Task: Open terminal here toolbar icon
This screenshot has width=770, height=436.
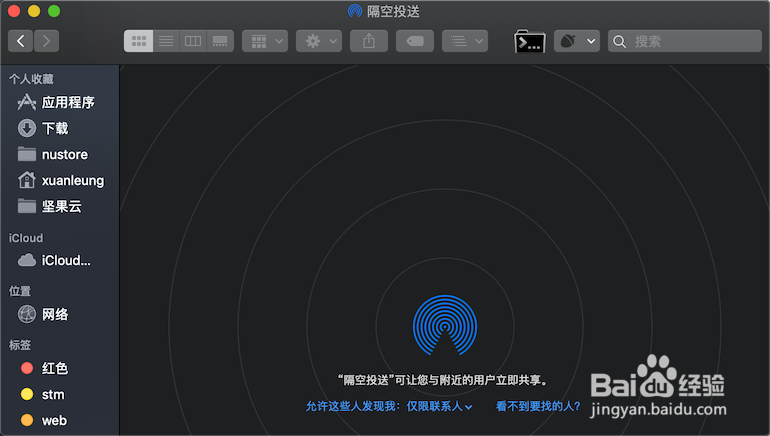Action: pos(530,41)
